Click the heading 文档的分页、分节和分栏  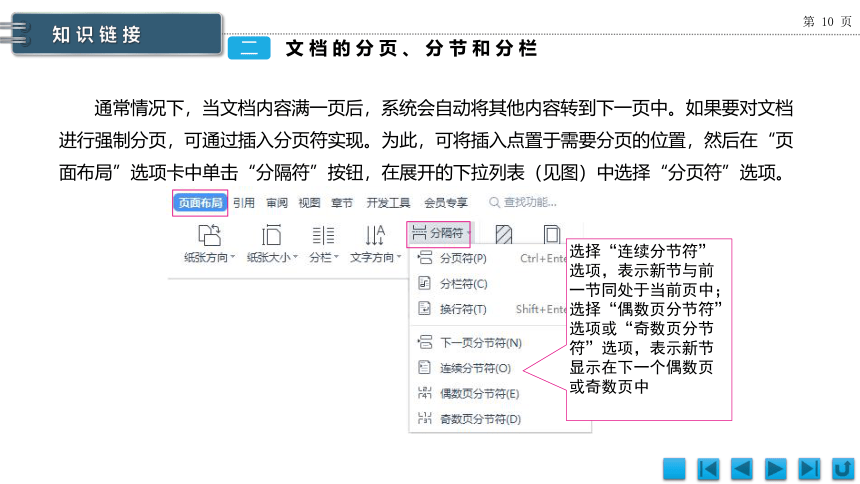411,48
